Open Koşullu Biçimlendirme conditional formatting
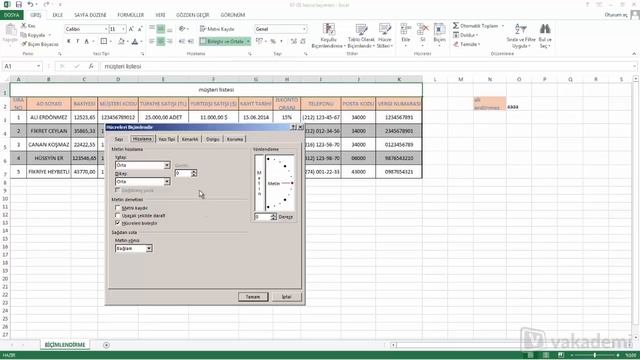 (x=329, y=36)
